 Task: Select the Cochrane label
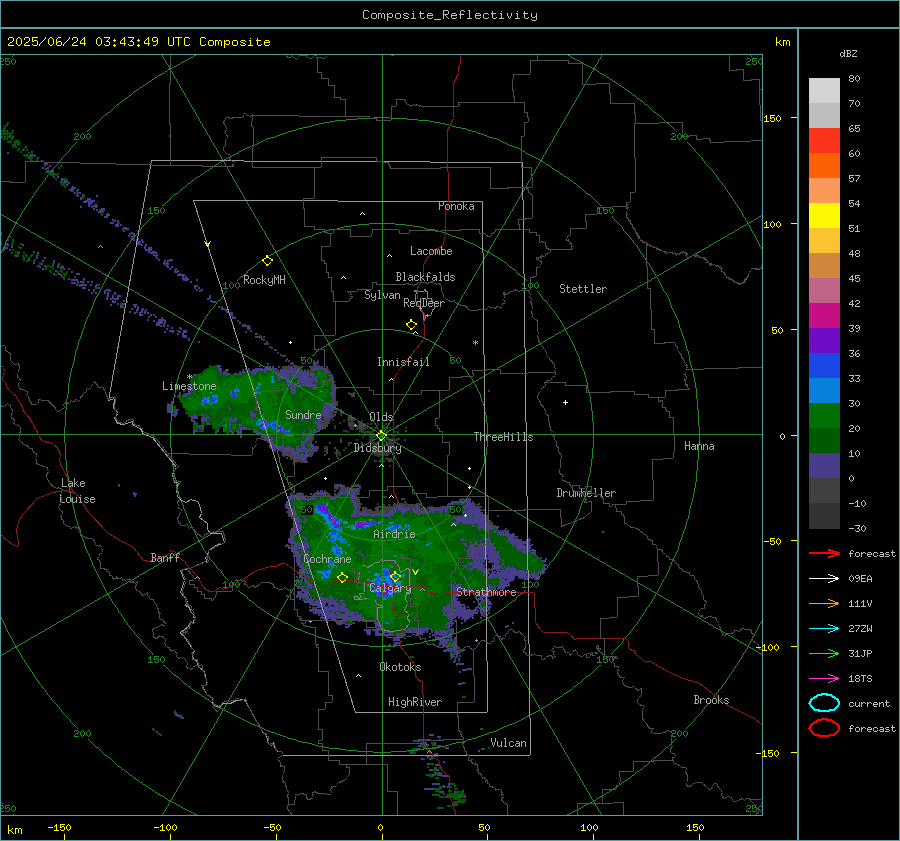[x=327, y=559]
